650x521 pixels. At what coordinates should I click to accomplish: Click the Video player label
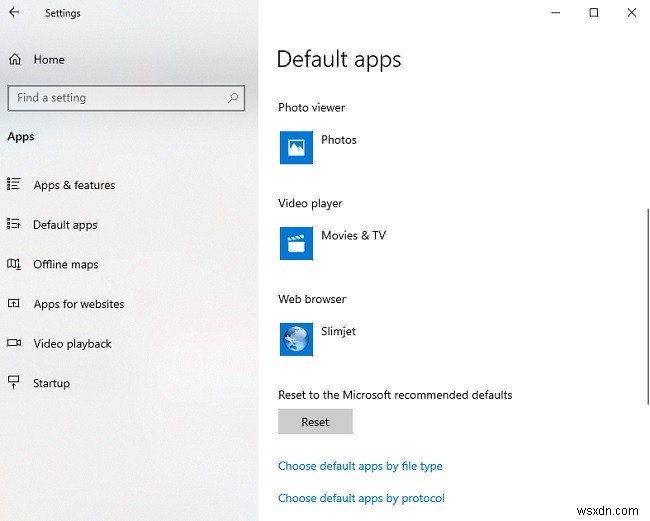310,204
